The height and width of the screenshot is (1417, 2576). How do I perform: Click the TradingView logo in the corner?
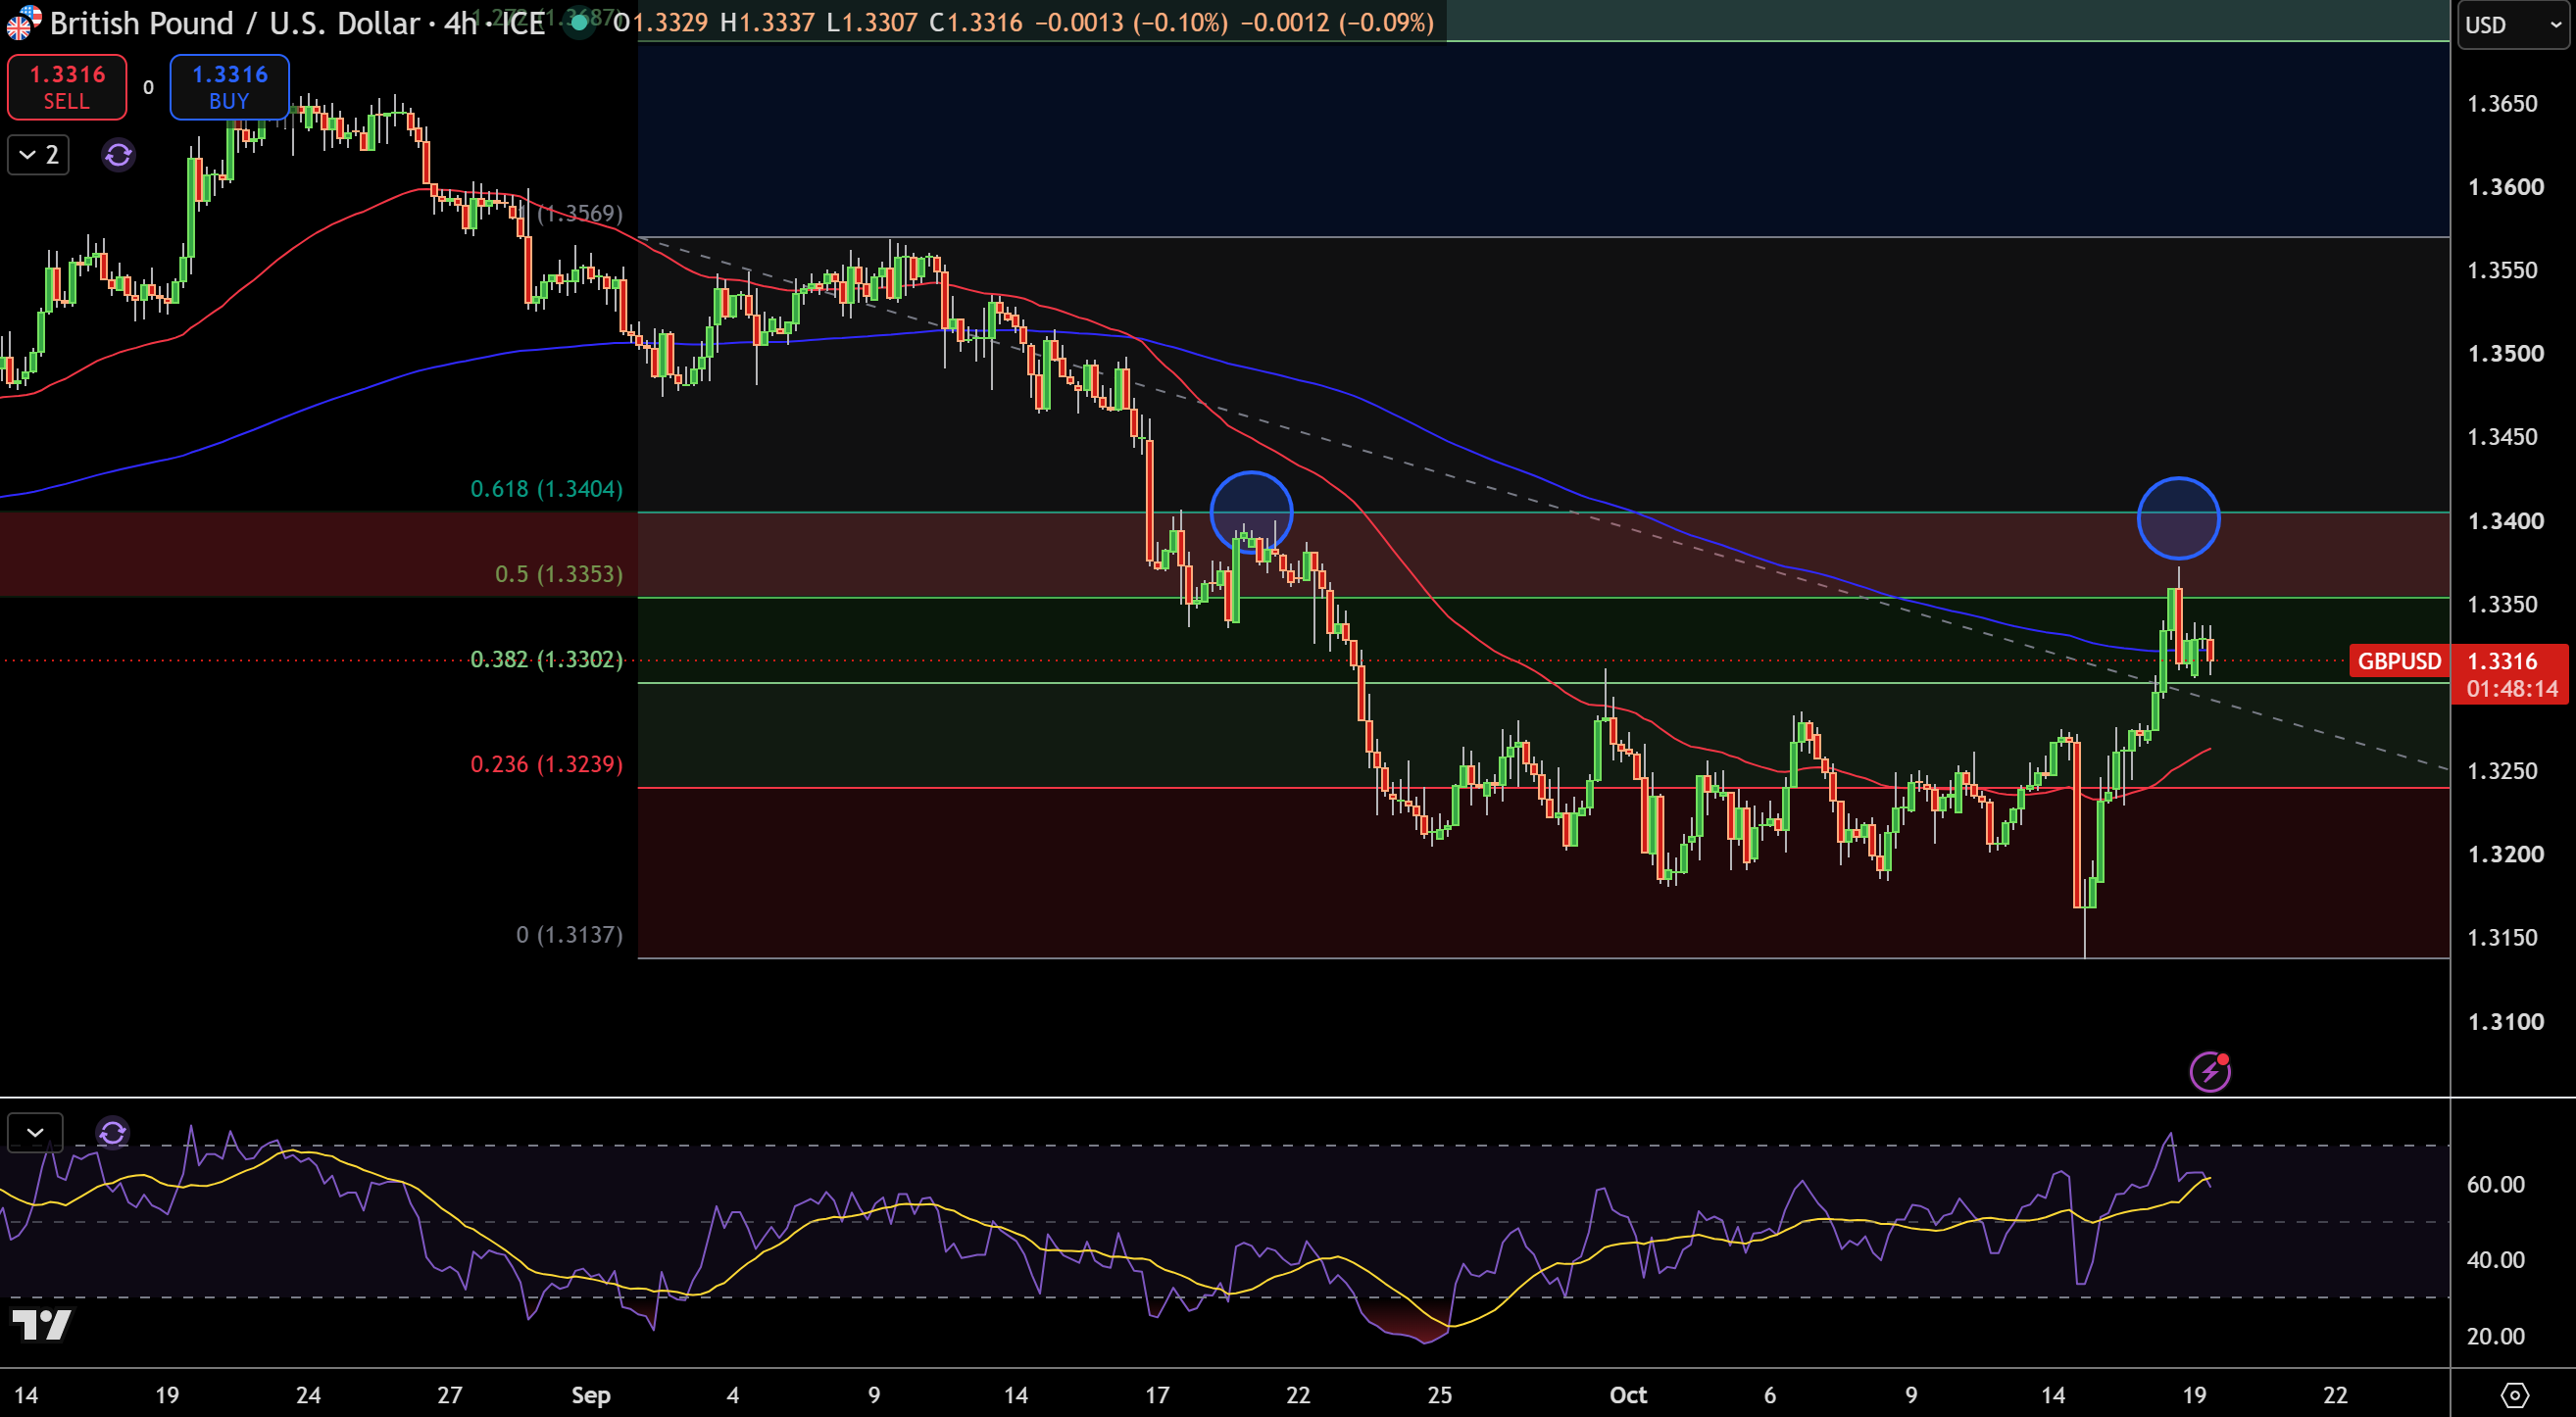pyautogui.click(x=41, y=1324)
